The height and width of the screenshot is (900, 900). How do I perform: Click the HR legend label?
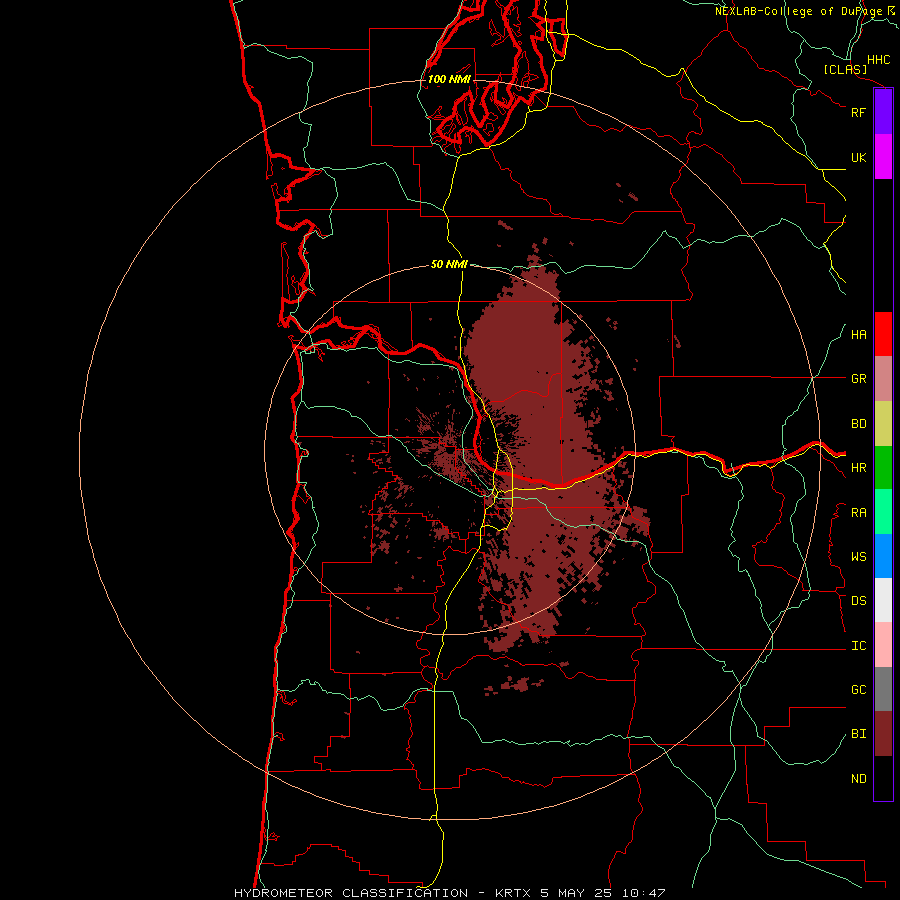[858, 468]
